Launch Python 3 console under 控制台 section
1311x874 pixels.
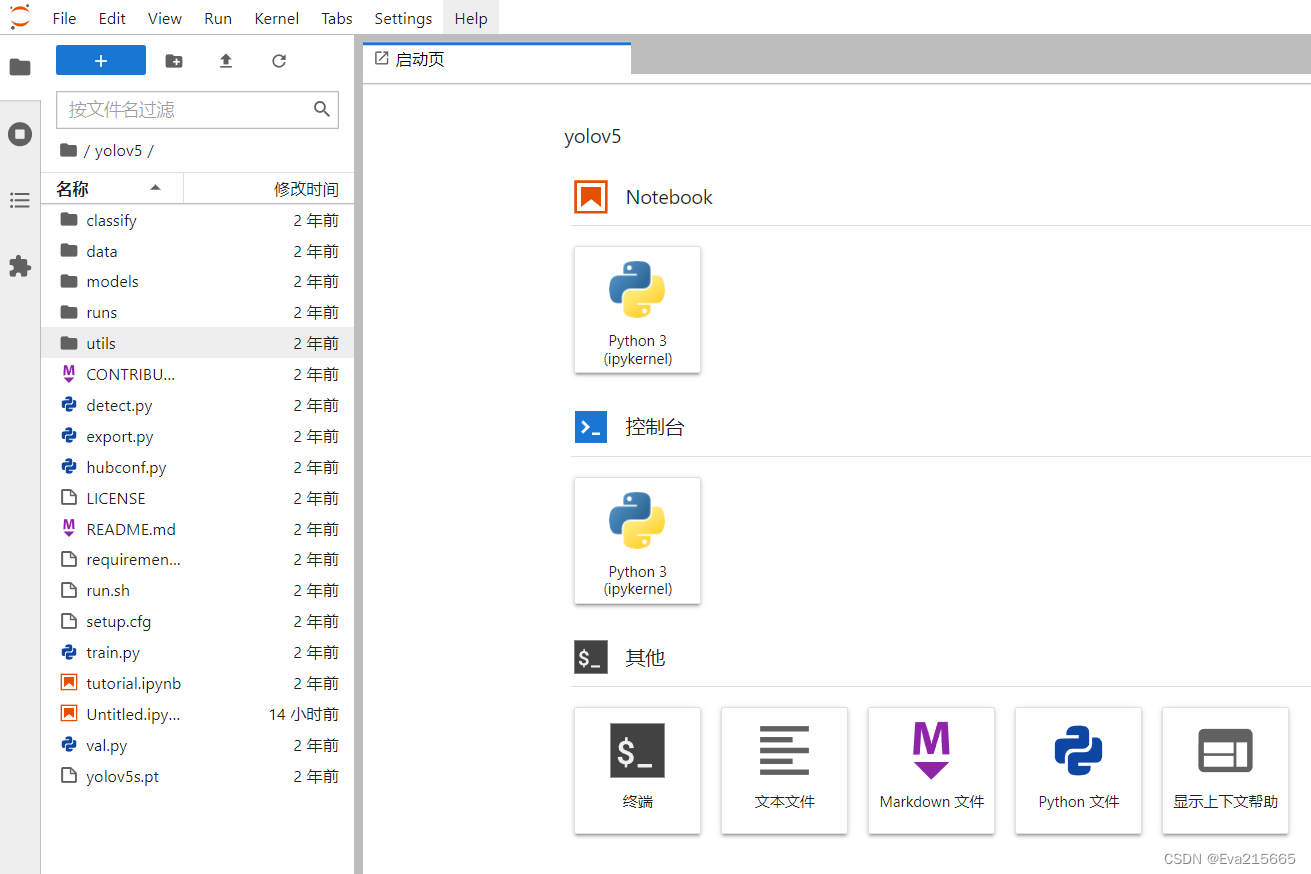coord(637,541)
